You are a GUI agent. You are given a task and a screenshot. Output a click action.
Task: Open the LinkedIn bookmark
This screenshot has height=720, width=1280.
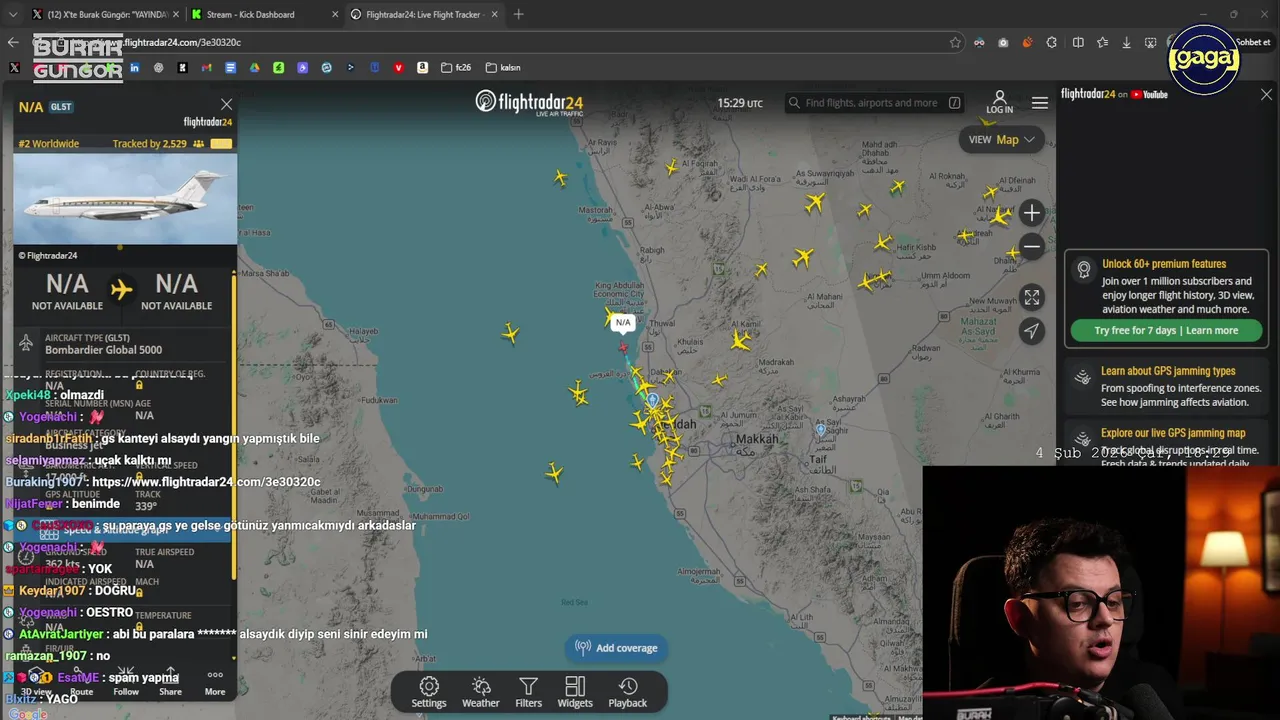pos(134,68)
